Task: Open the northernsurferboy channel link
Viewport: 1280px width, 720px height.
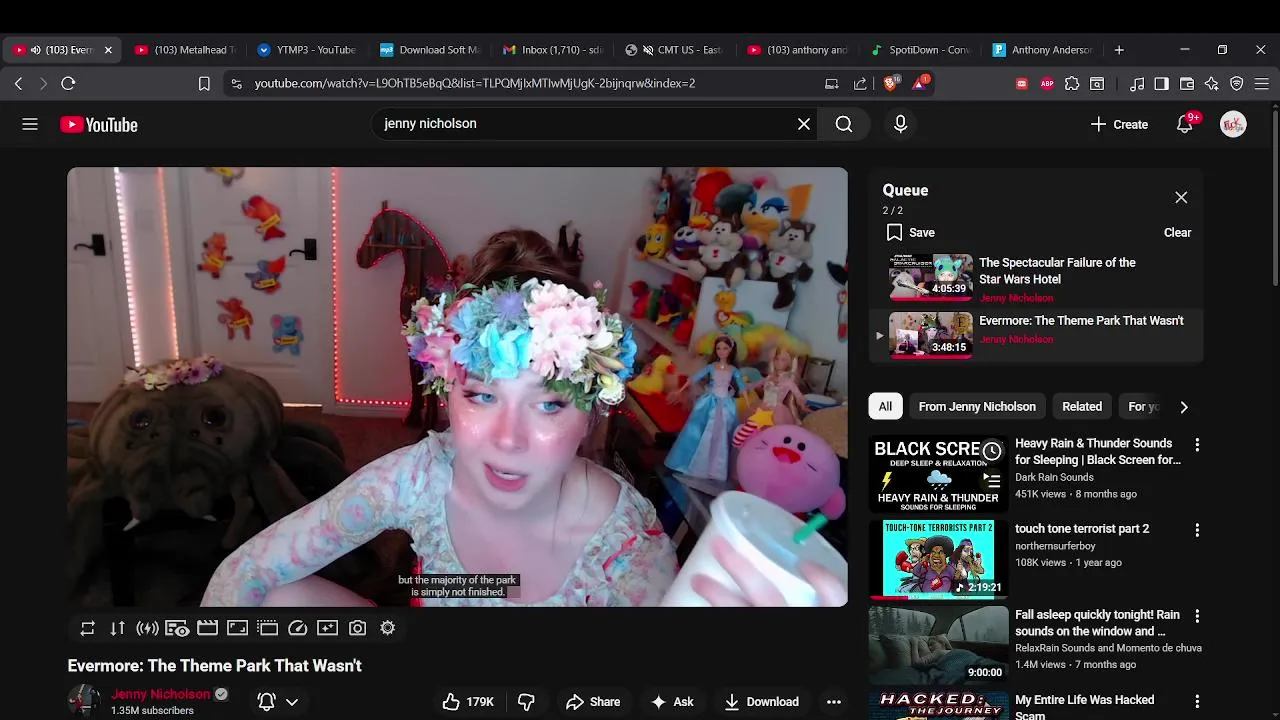Action: pos(1055,546)
